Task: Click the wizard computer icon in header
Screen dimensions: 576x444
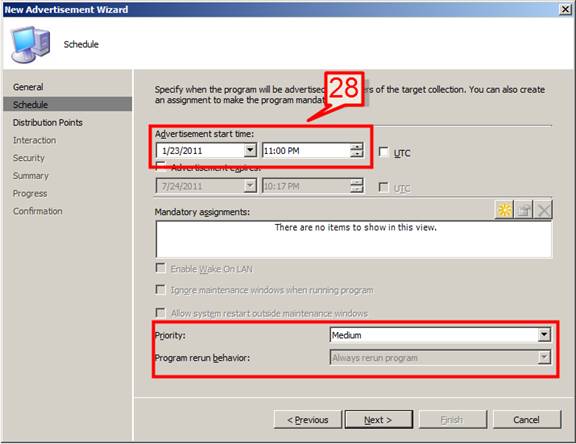Action: coord(30,45)
